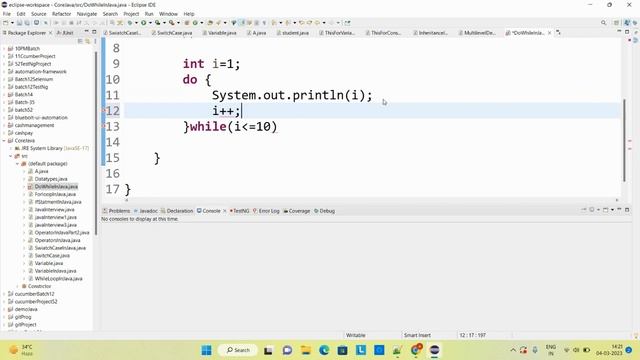
Task: Open Microsoft Edge from the taskbar
Action: coord(324,350)
